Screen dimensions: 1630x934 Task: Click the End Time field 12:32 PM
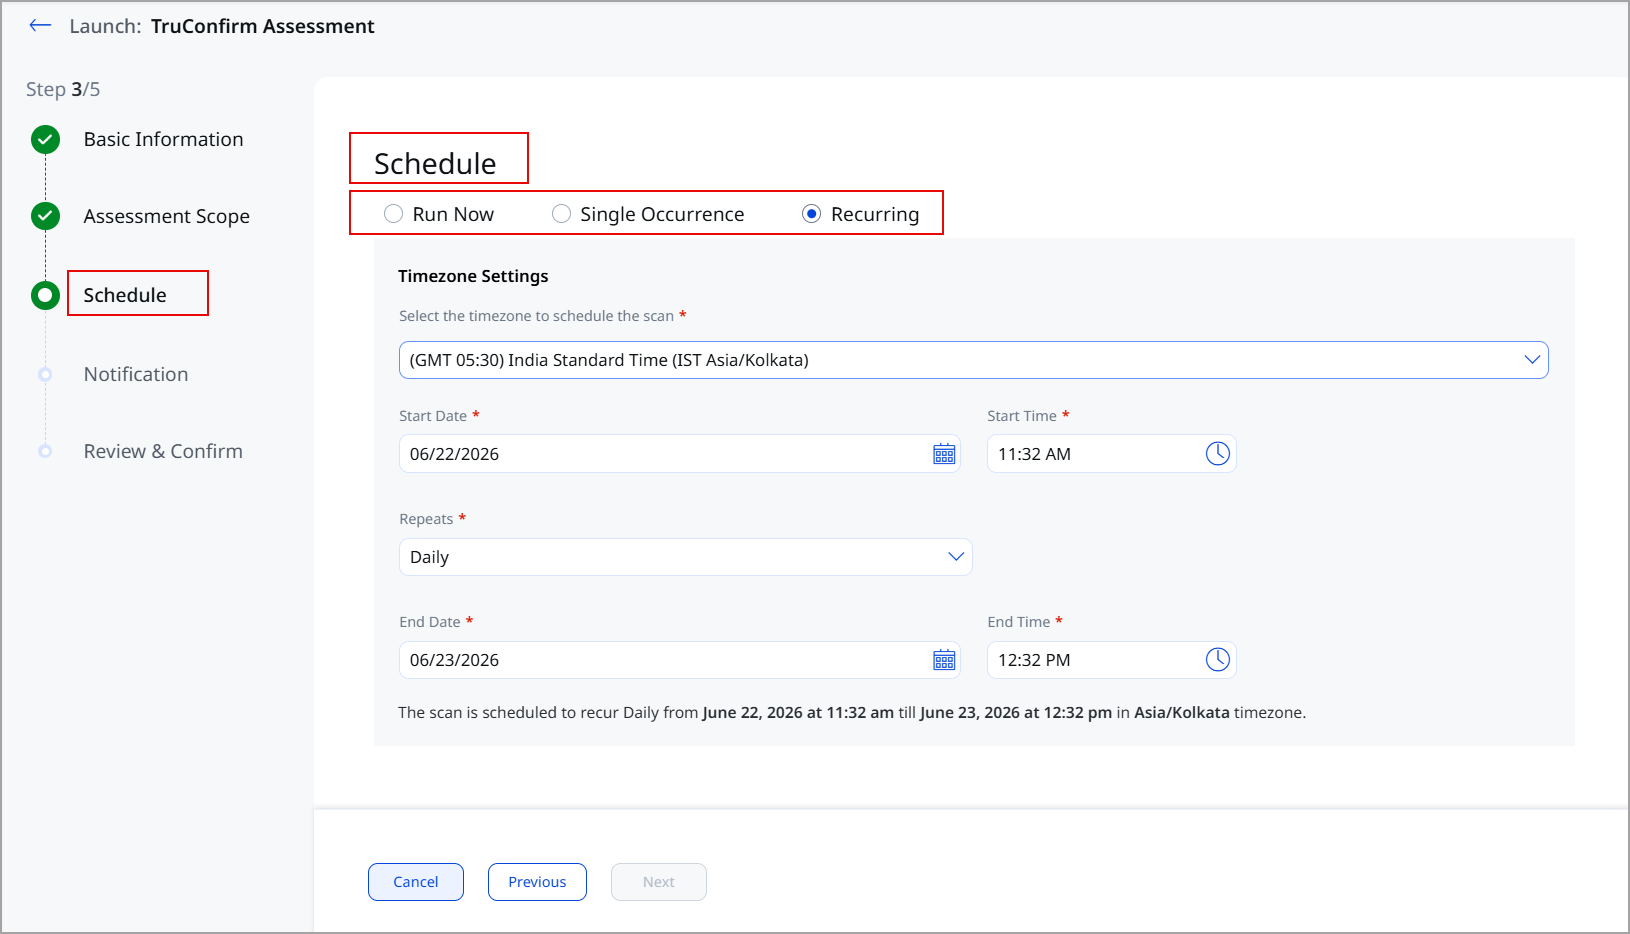tap(1111, 660)
